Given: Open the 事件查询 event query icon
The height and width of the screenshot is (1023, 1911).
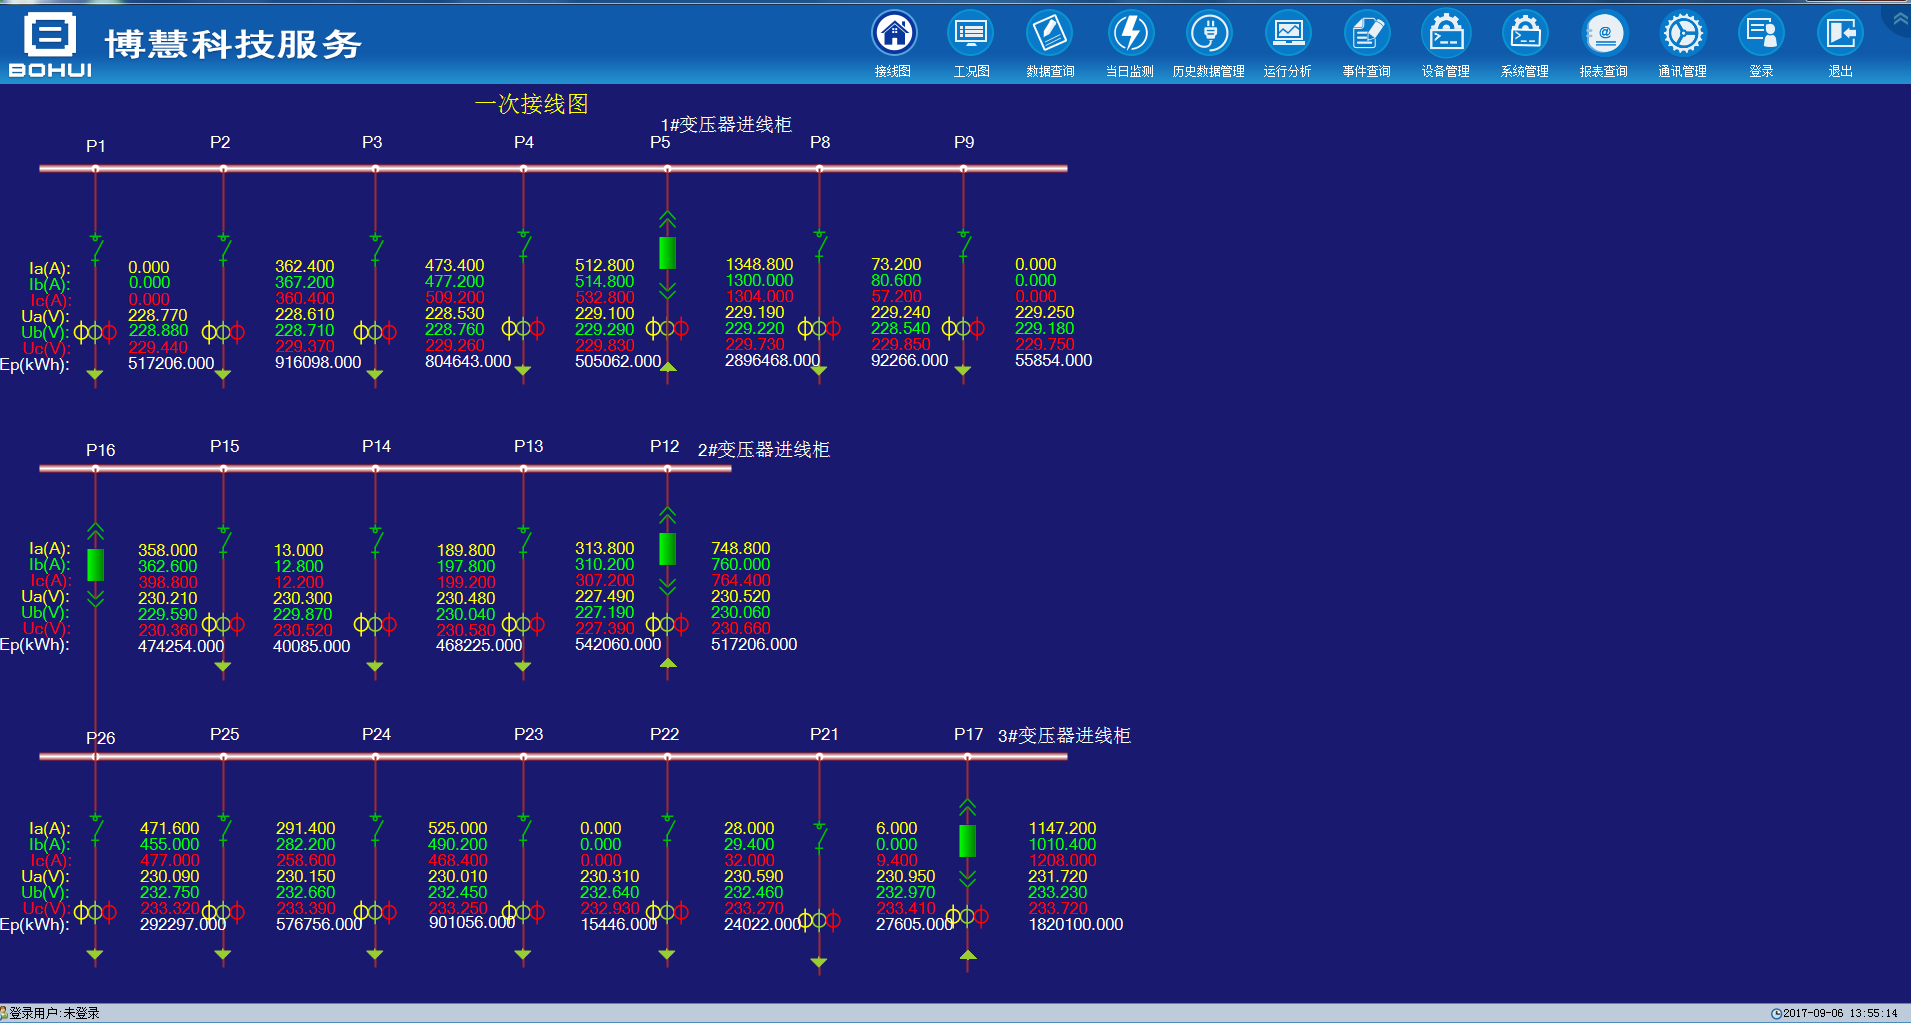Looking at the screenshot, I should tap(1366, 34).
